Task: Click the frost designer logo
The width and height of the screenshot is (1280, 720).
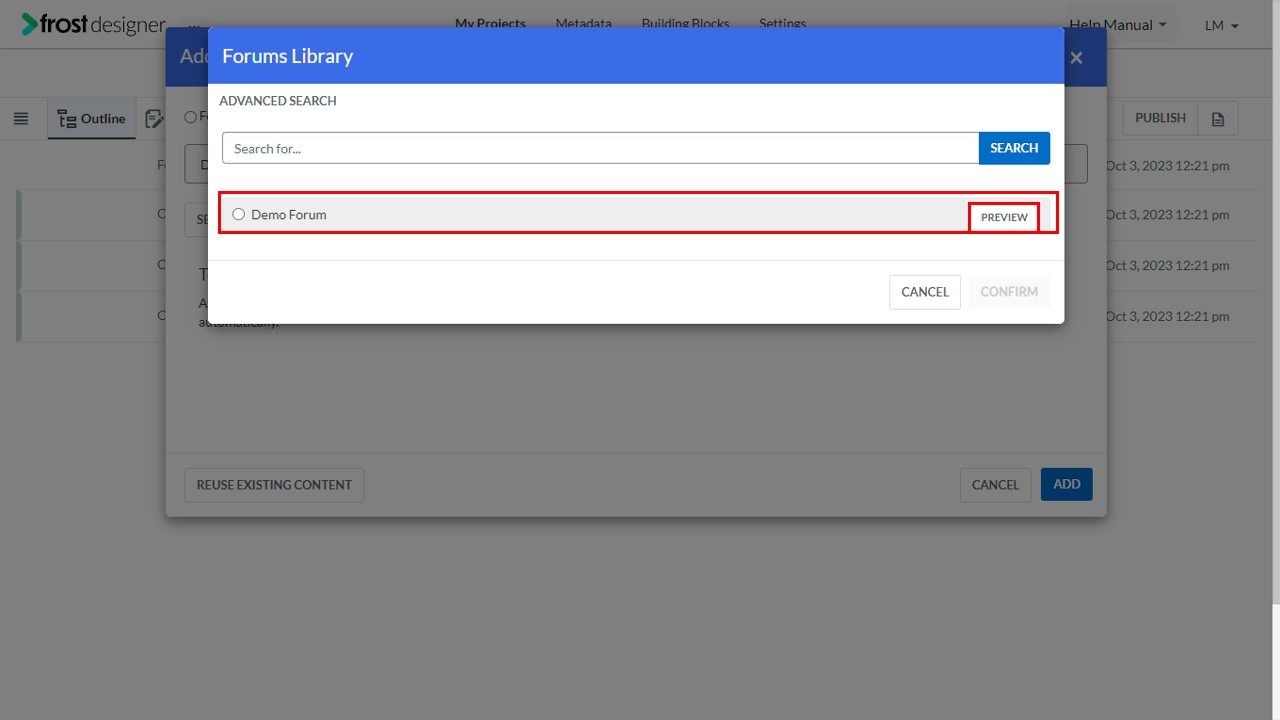Action: point(93,24)
